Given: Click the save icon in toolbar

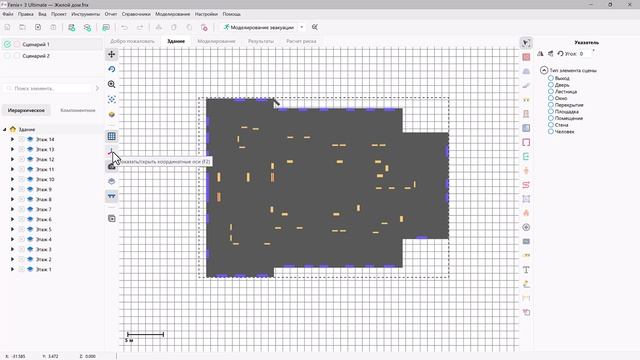Looking at the screenshot, I should [38, 27].
